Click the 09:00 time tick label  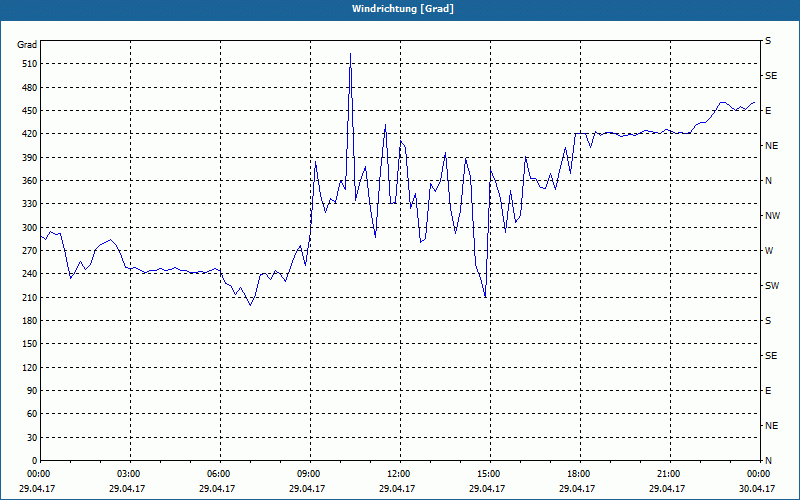pyautogui.click(x=309, y=474)
